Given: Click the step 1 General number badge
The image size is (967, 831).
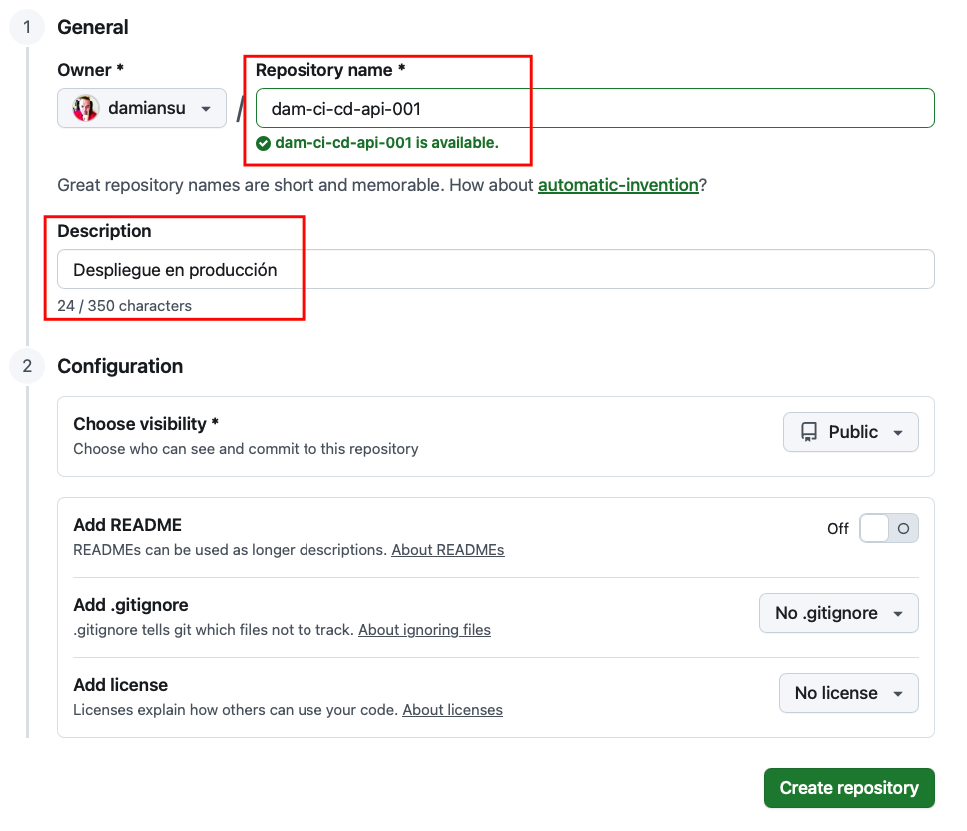Looking at the screenshot, I should tap(27, 28).
